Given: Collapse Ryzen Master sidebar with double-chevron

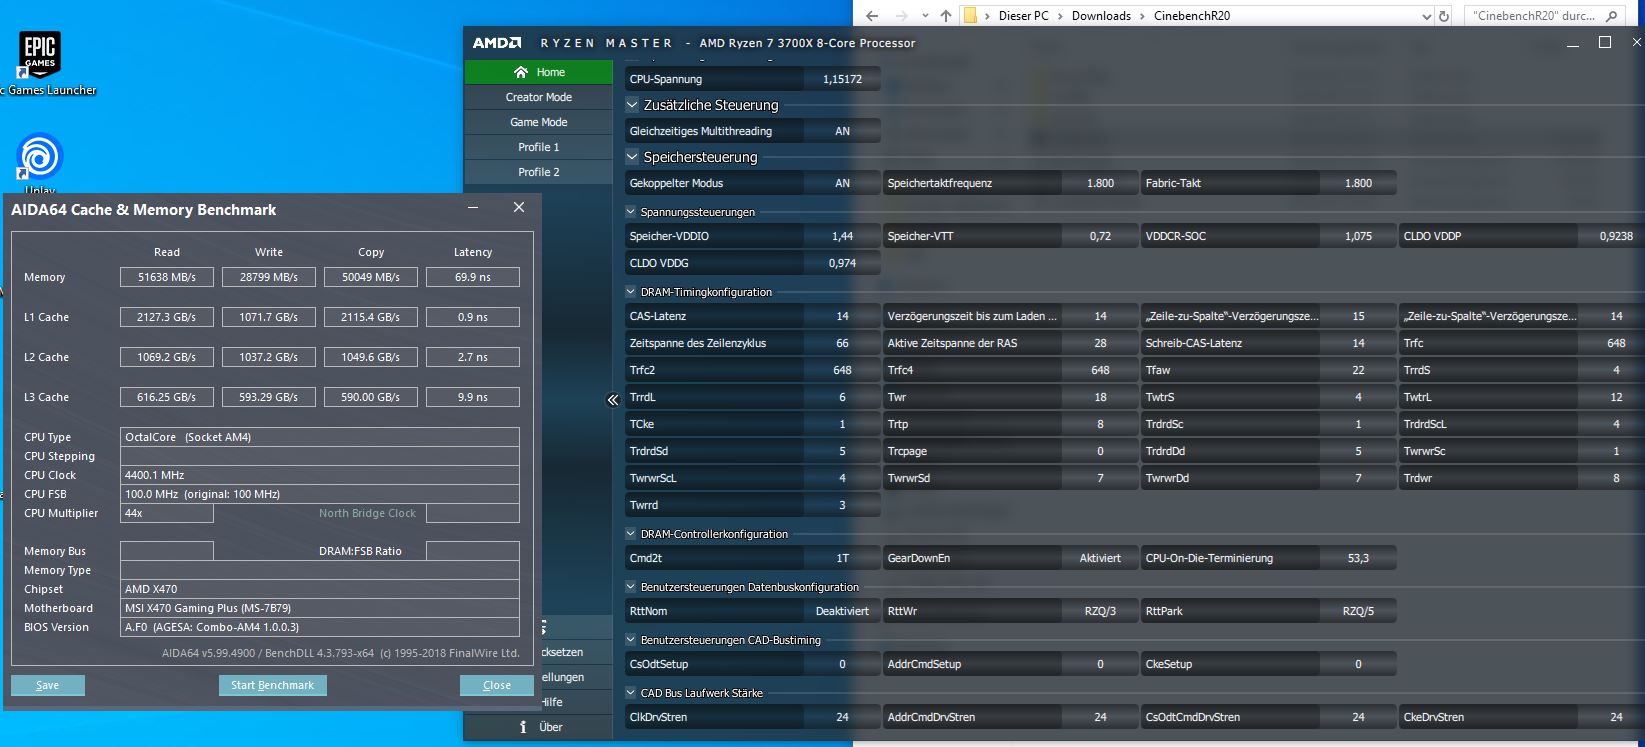Looking at the screenshot, I should click(613, 400).
